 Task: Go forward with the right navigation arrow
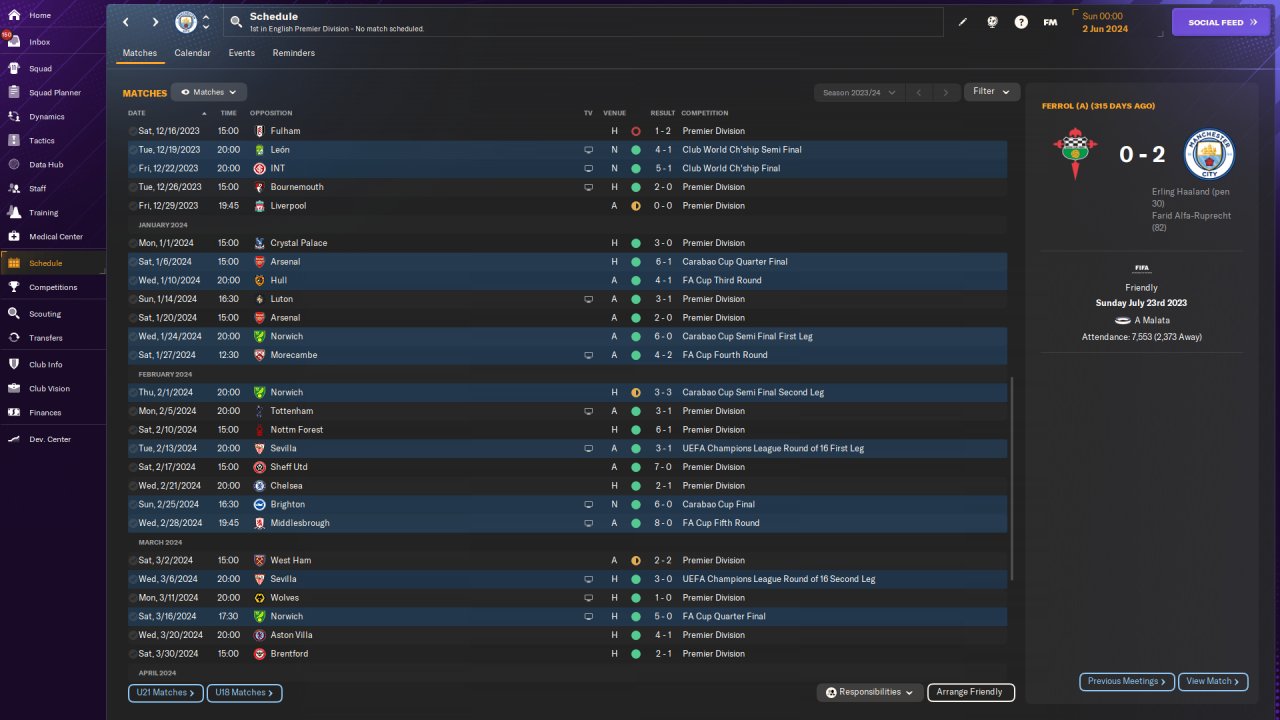coord(155,22)
